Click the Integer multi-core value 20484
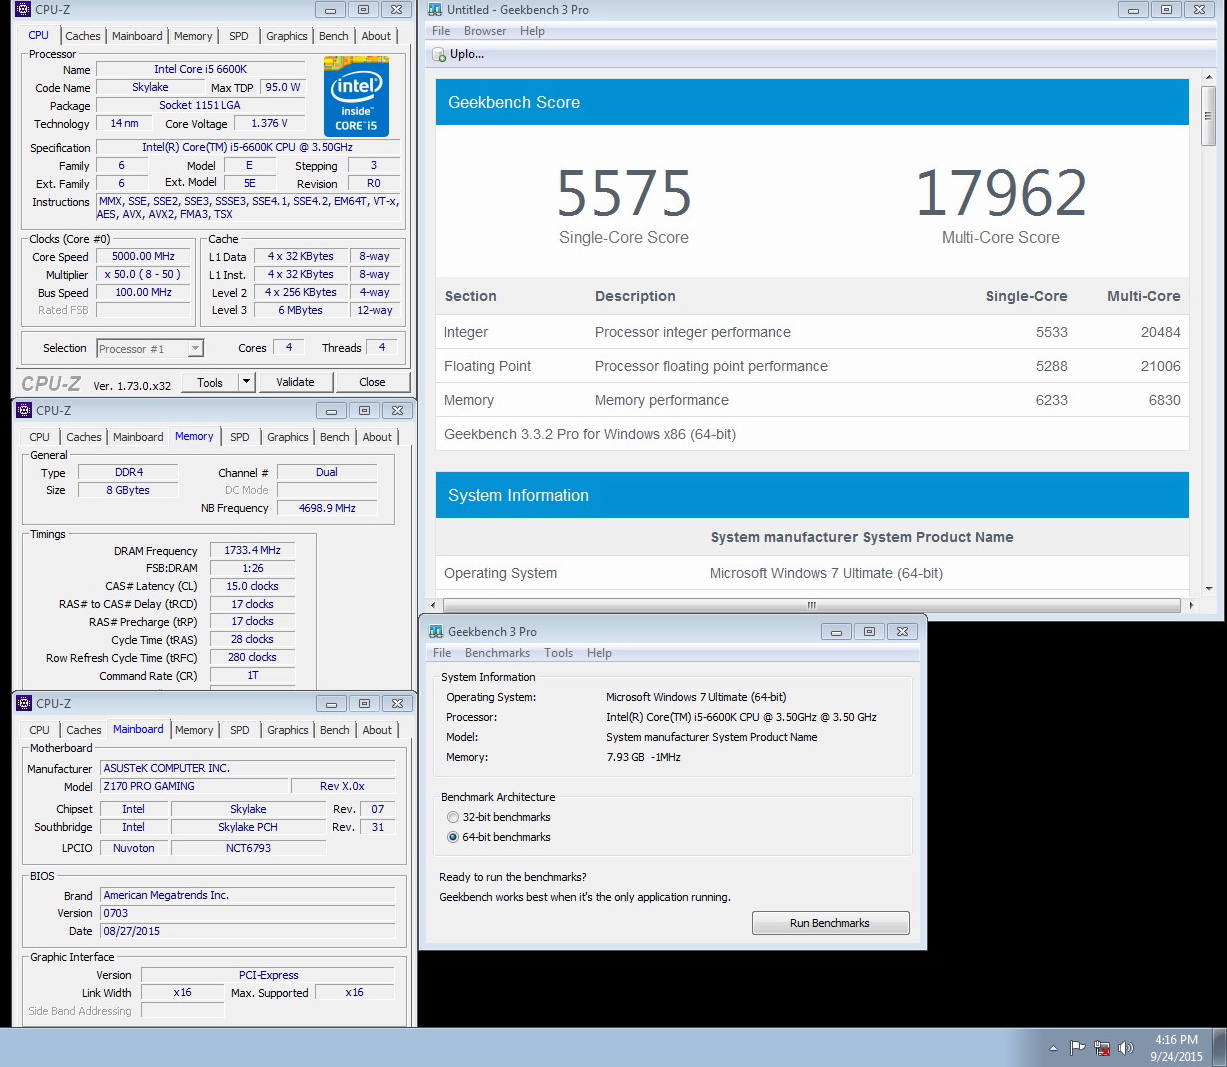 coord(1160,332)
